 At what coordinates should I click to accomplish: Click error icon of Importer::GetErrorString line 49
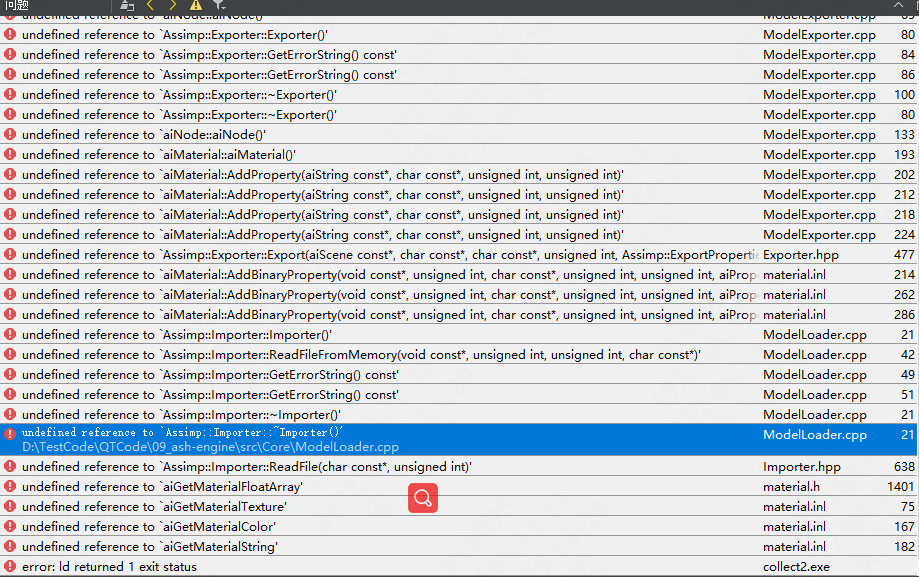click(10, 375)
